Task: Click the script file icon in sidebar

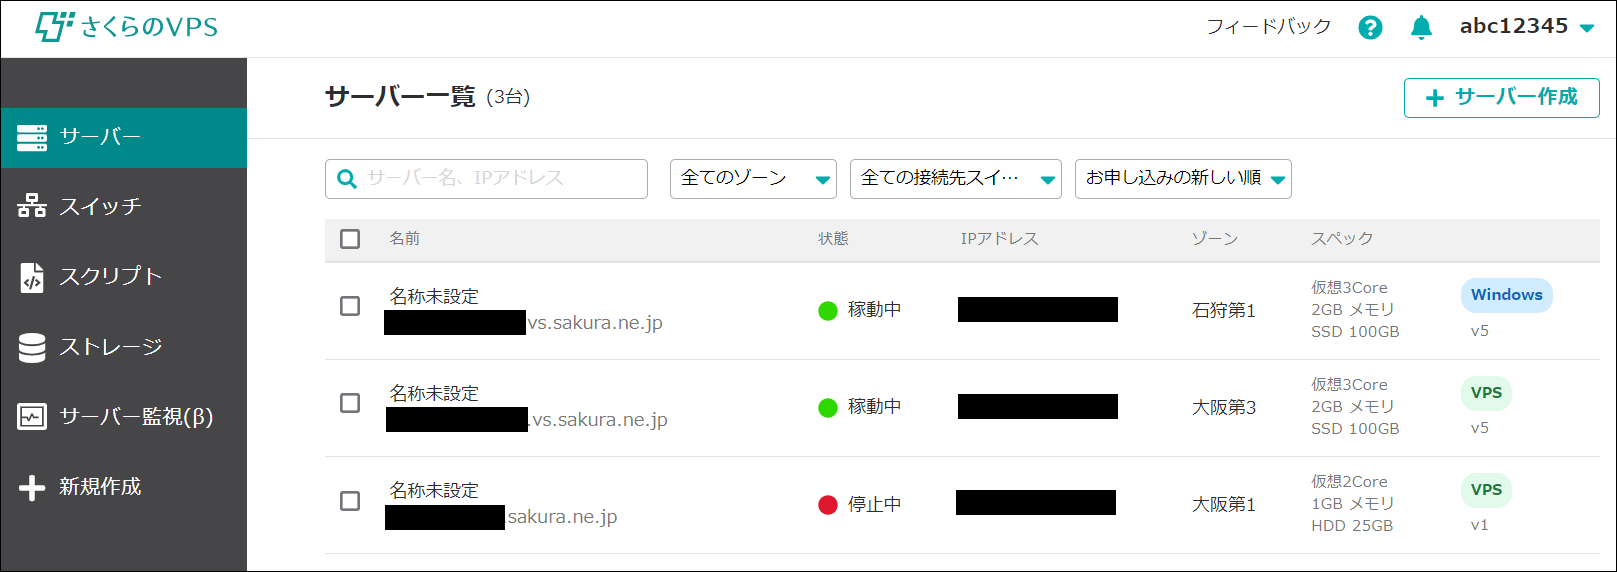Action: pos(32,277)
